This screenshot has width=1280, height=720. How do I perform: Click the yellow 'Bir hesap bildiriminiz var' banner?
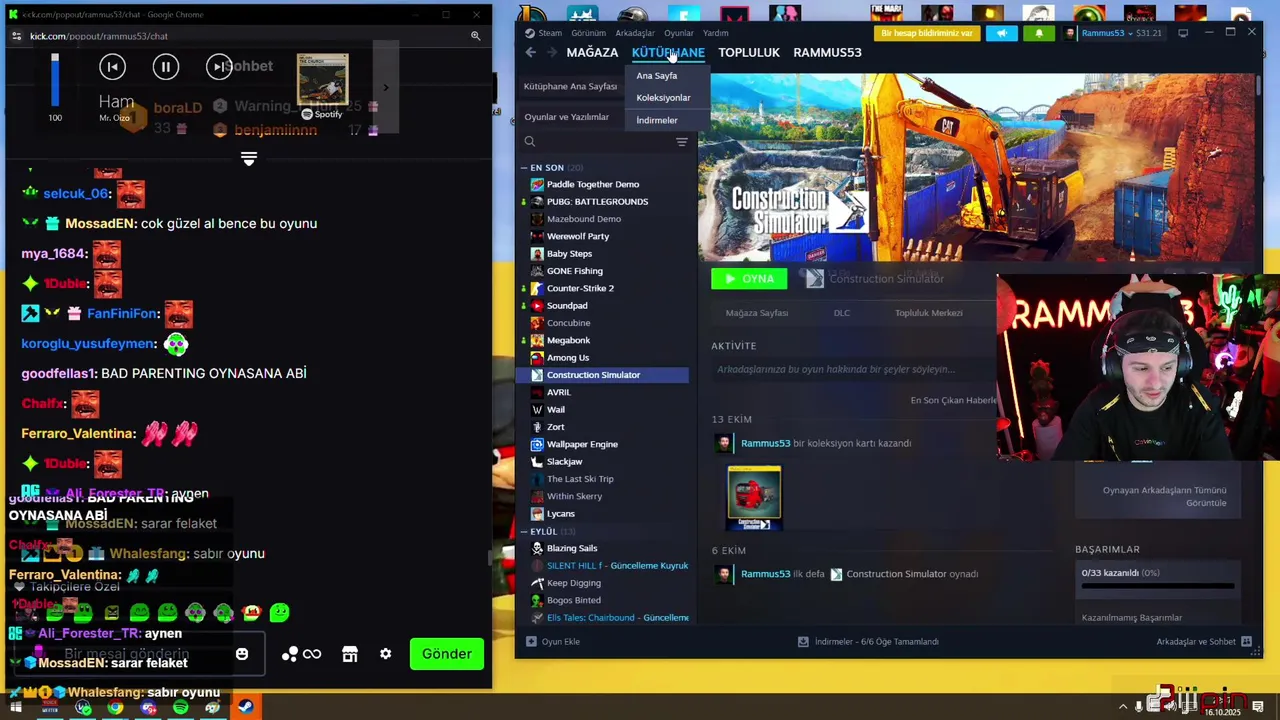tap(927, 33)
